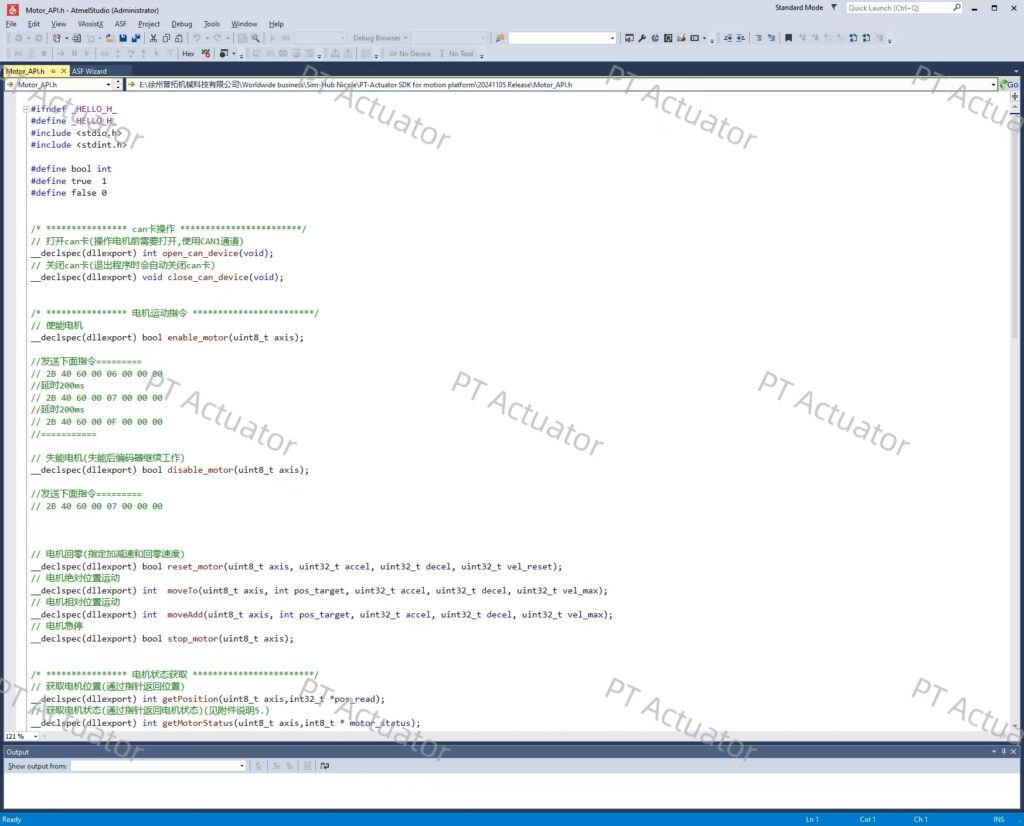Open the Debug menu

tap(181, 24)
